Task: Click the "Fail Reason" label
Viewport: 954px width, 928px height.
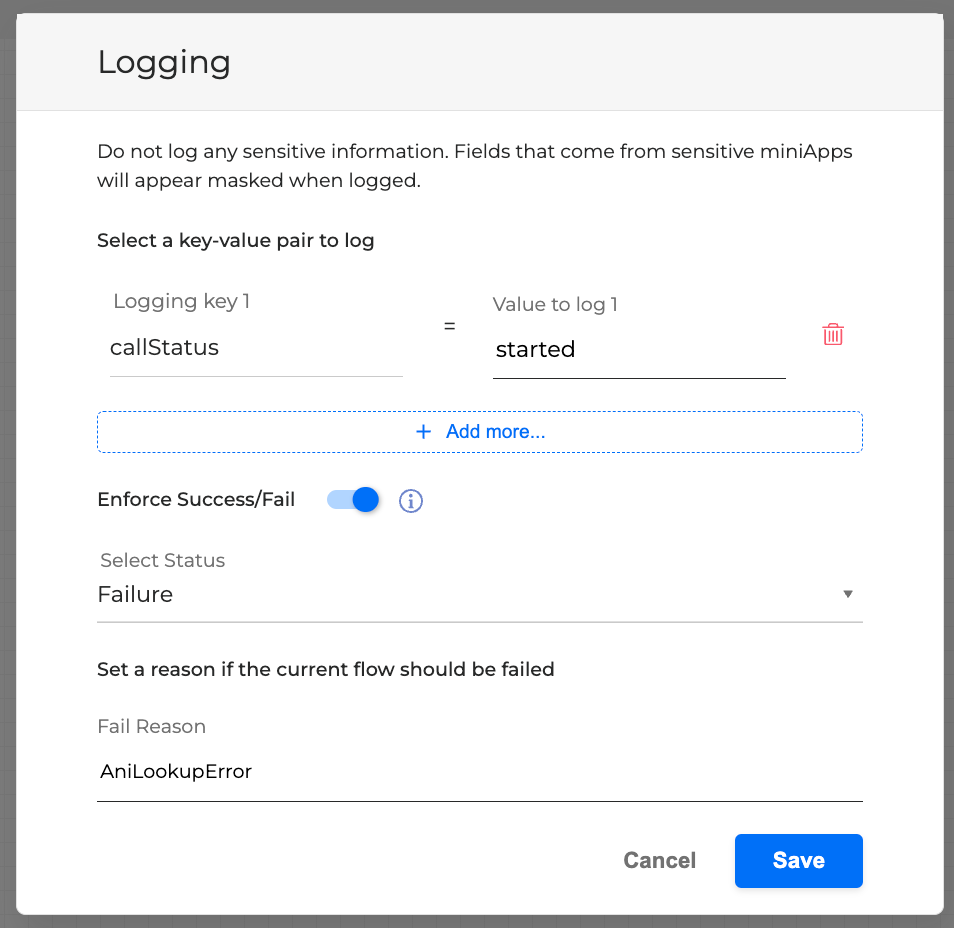Action: (x=152, y=726)
